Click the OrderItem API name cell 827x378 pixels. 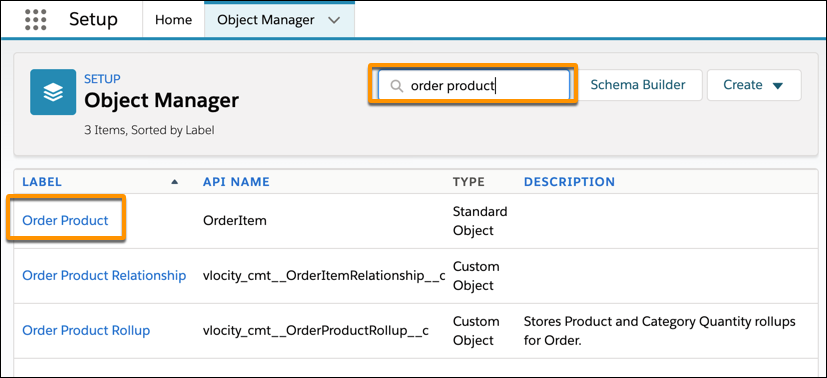tap(235, 220)
